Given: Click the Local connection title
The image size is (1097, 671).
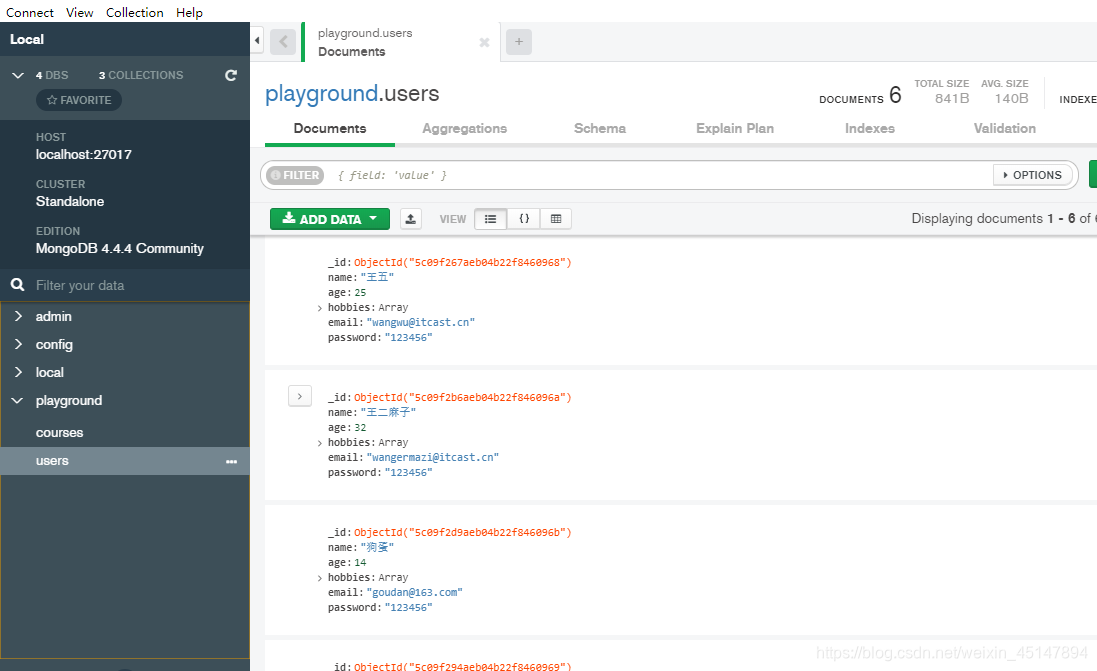Looking at the screenshot, I should pos(27,39).
